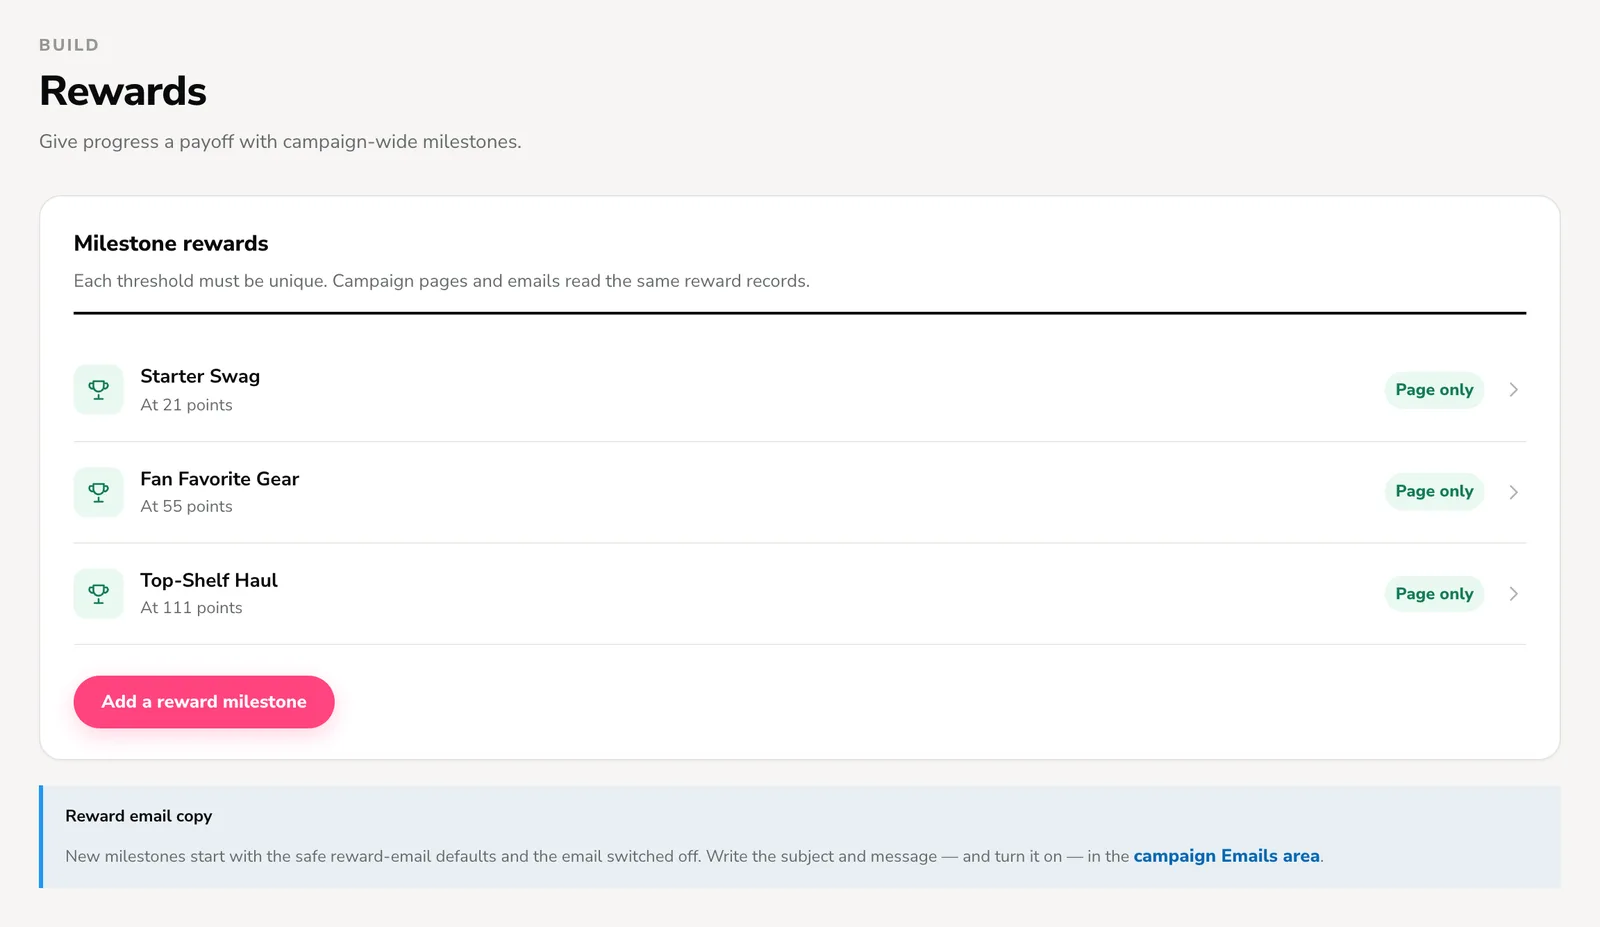The width and height of the screenshot is (1600, 927).
Task: Open the Starter Swag milestone title
Action: (x=200, y=376)
